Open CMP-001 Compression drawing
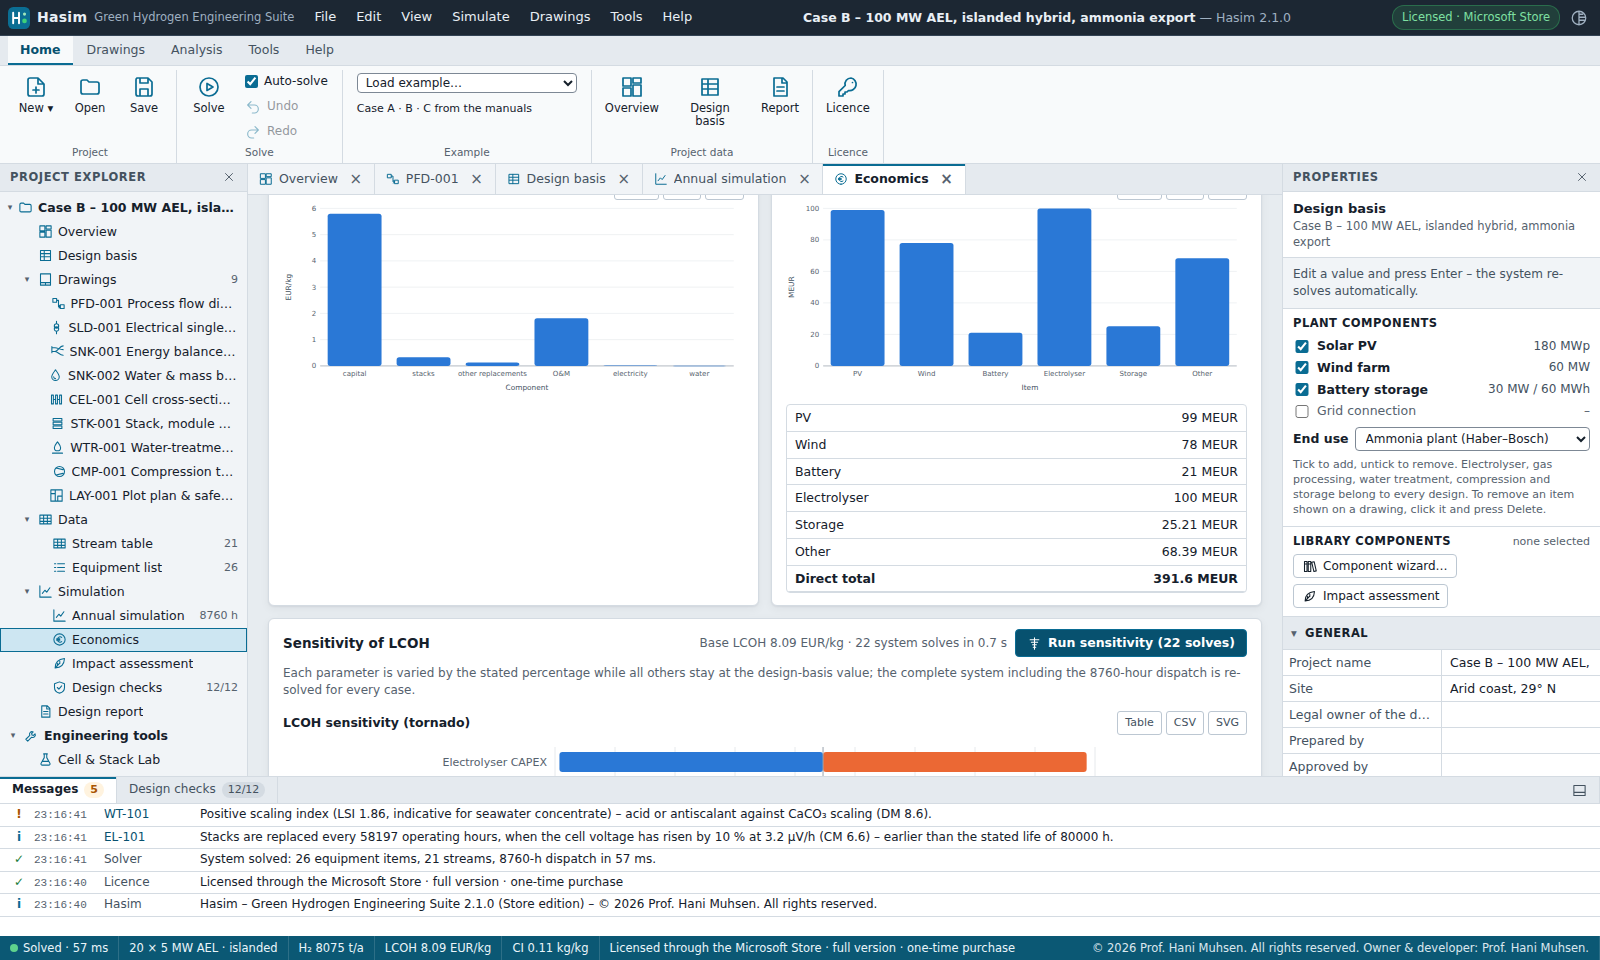 pos(124,472)
